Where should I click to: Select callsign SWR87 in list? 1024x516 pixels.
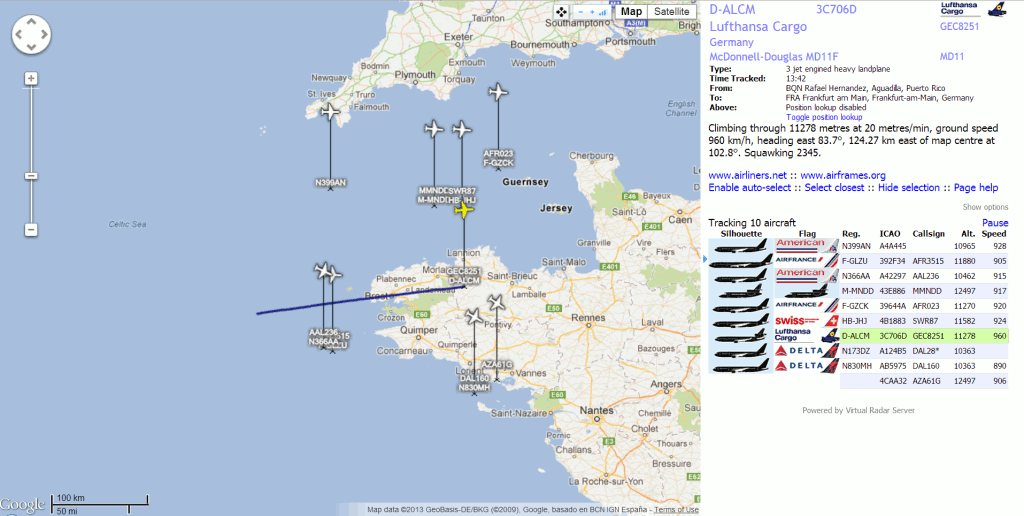coord(924,321)
